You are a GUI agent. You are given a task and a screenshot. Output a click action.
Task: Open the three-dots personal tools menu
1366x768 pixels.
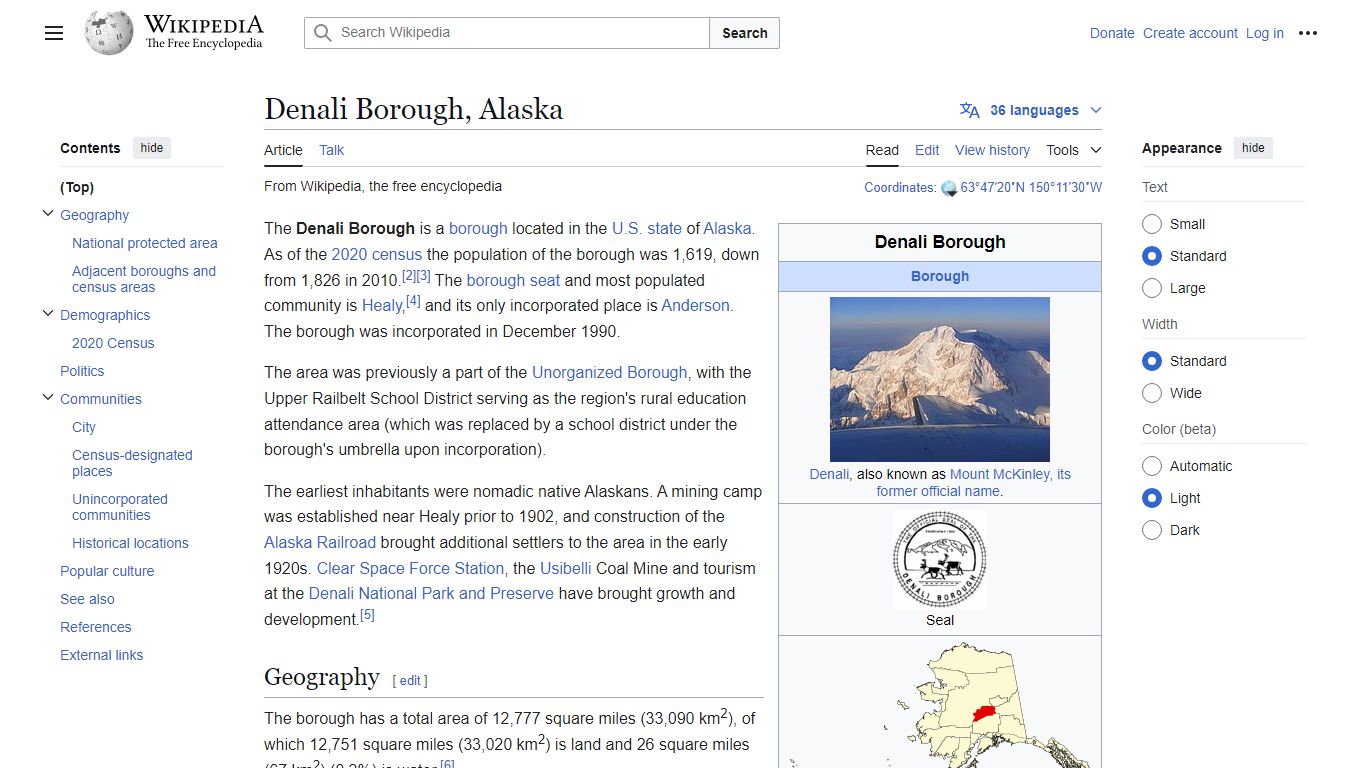[x=1308, y=33]
